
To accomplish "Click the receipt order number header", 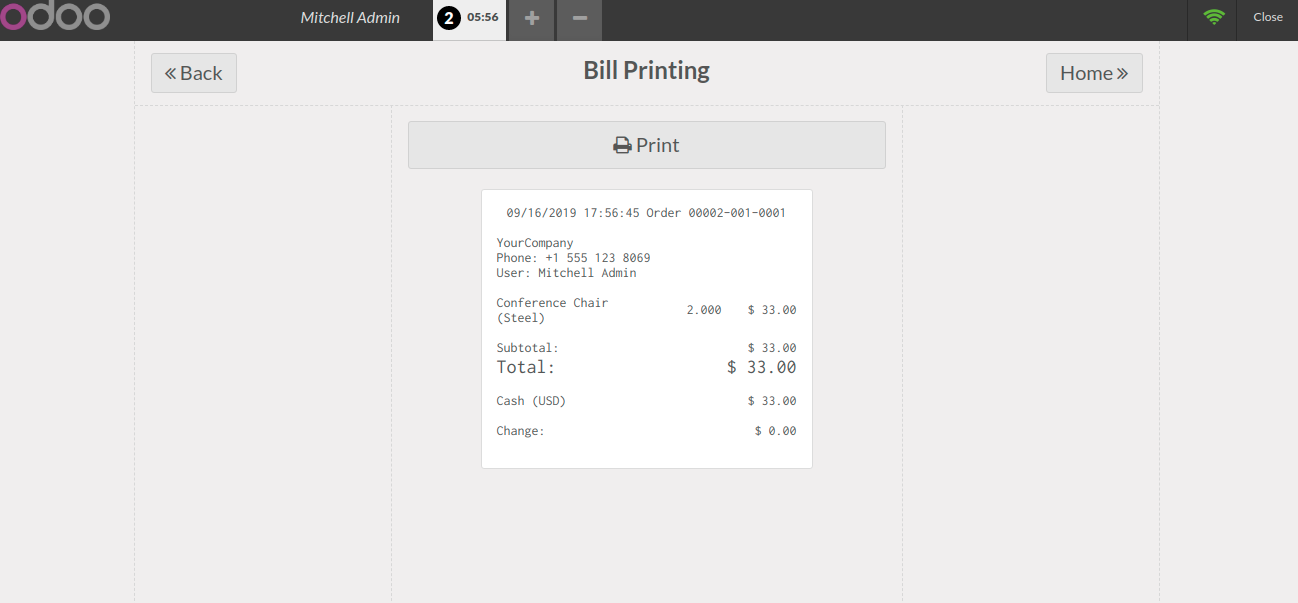I will (x=646, y=213).
